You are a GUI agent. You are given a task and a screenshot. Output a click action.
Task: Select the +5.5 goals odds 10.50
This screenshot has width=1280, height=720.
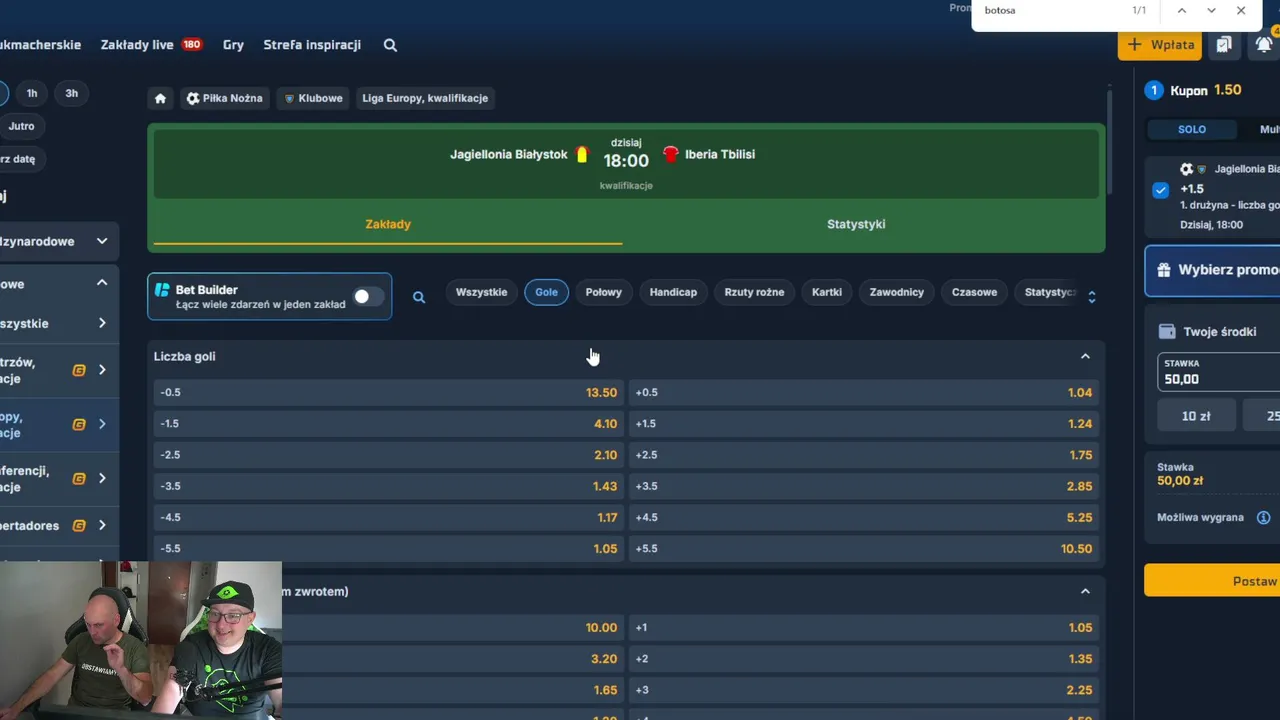tap(864, 548)
